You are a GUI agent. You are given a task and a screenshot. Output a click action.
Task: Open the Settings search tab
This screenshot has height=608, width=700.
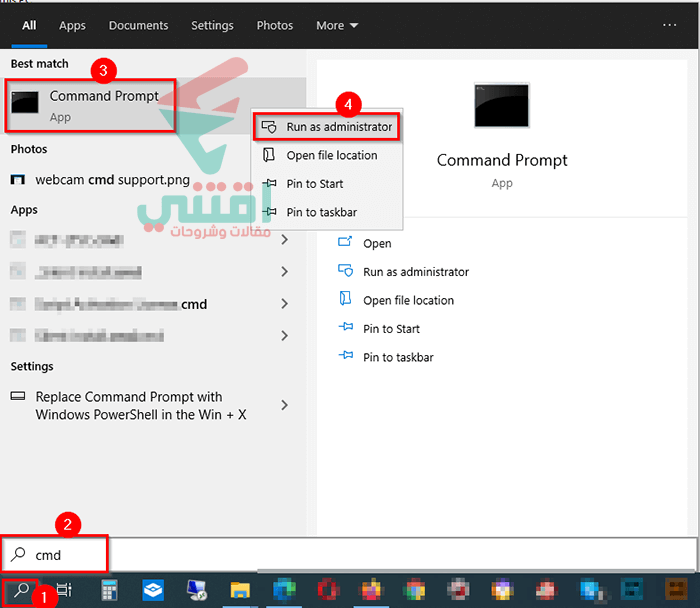click(212, 25)
